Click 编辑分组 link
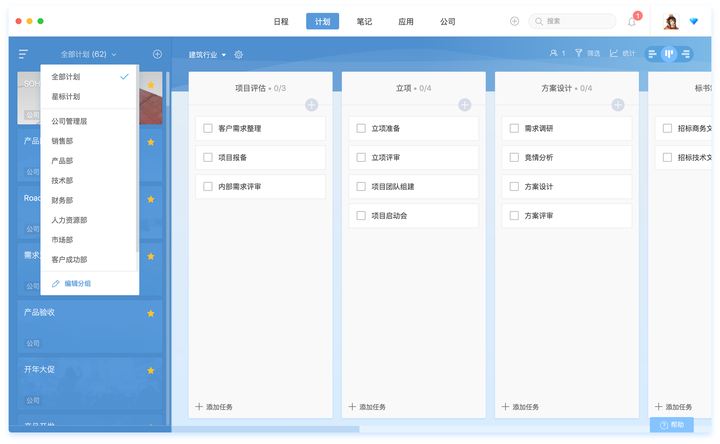Viewport: 720px width, 444px height. [78, 283]
